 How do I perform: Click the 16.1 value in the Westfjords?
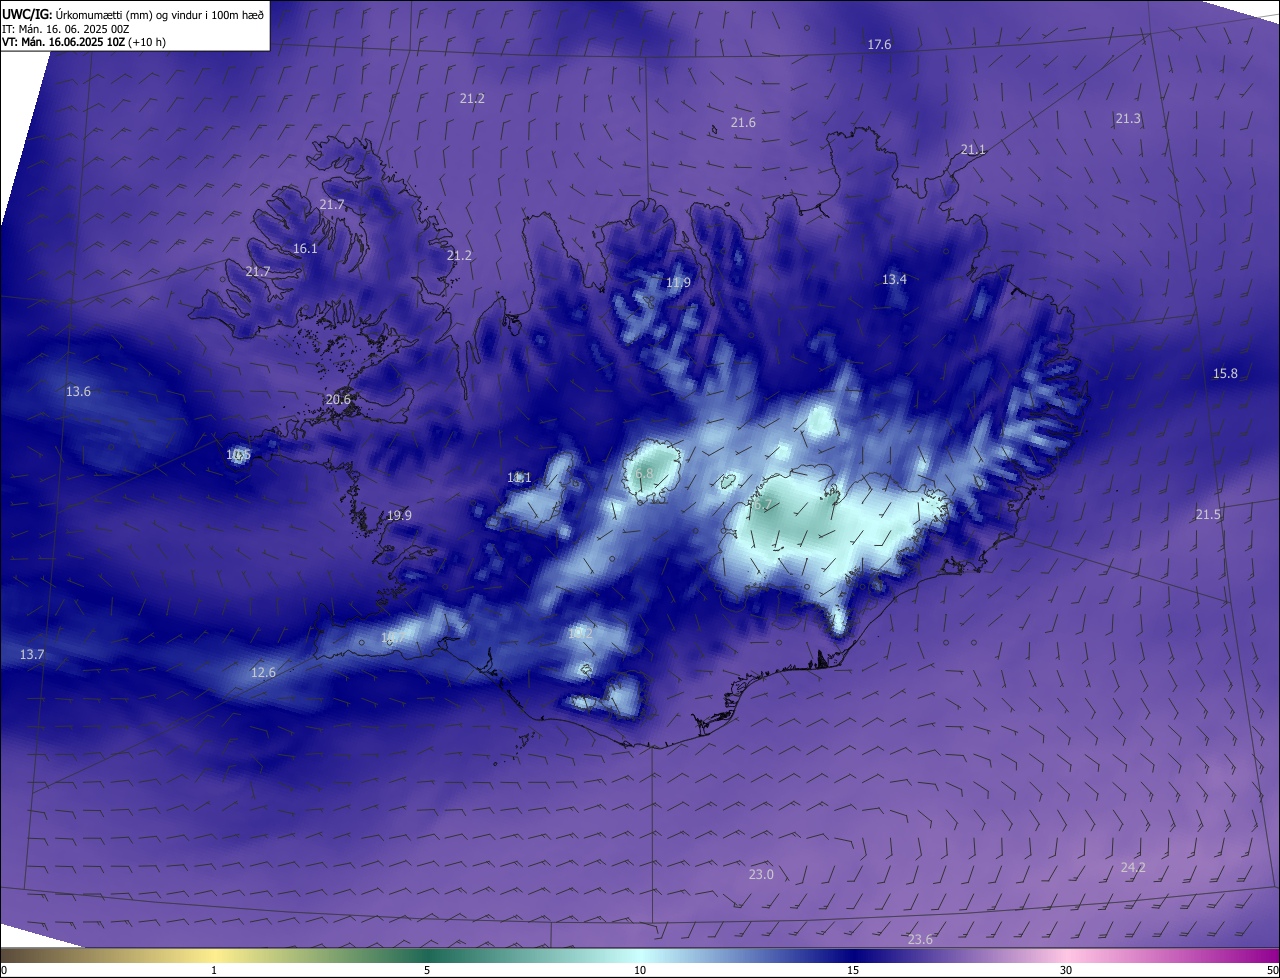tap(305, 249)
